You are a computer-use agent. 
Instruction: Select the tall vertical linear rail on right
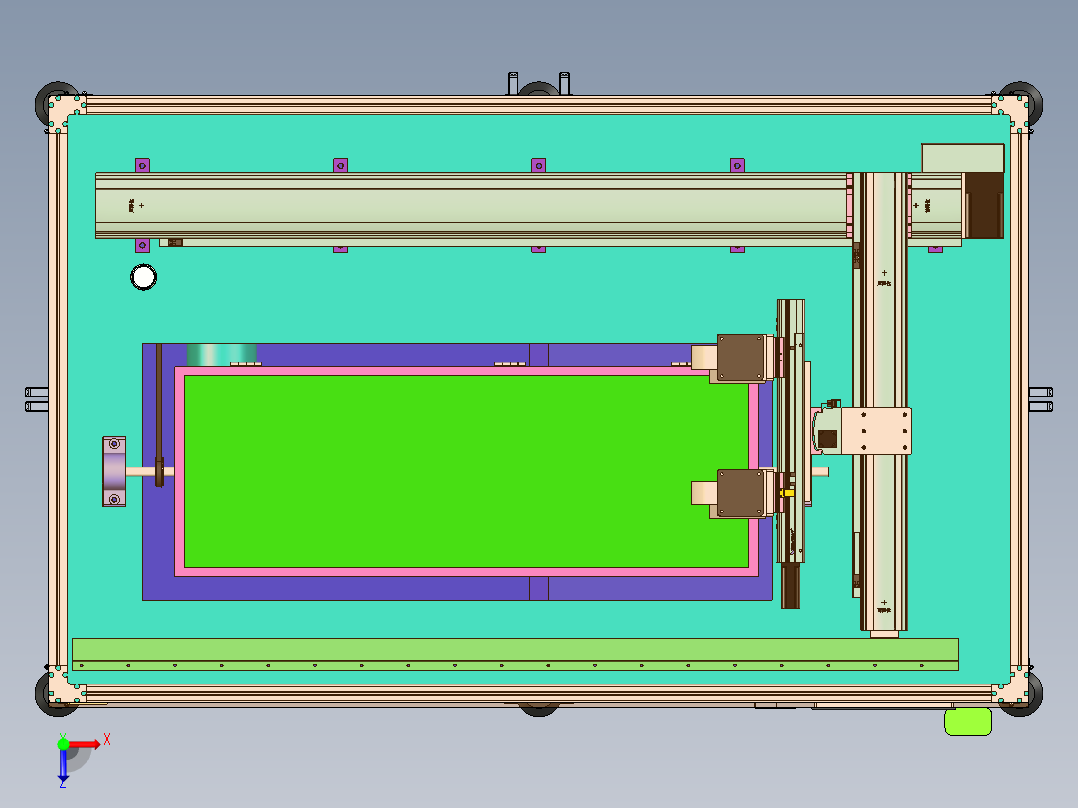pos(884,402)
